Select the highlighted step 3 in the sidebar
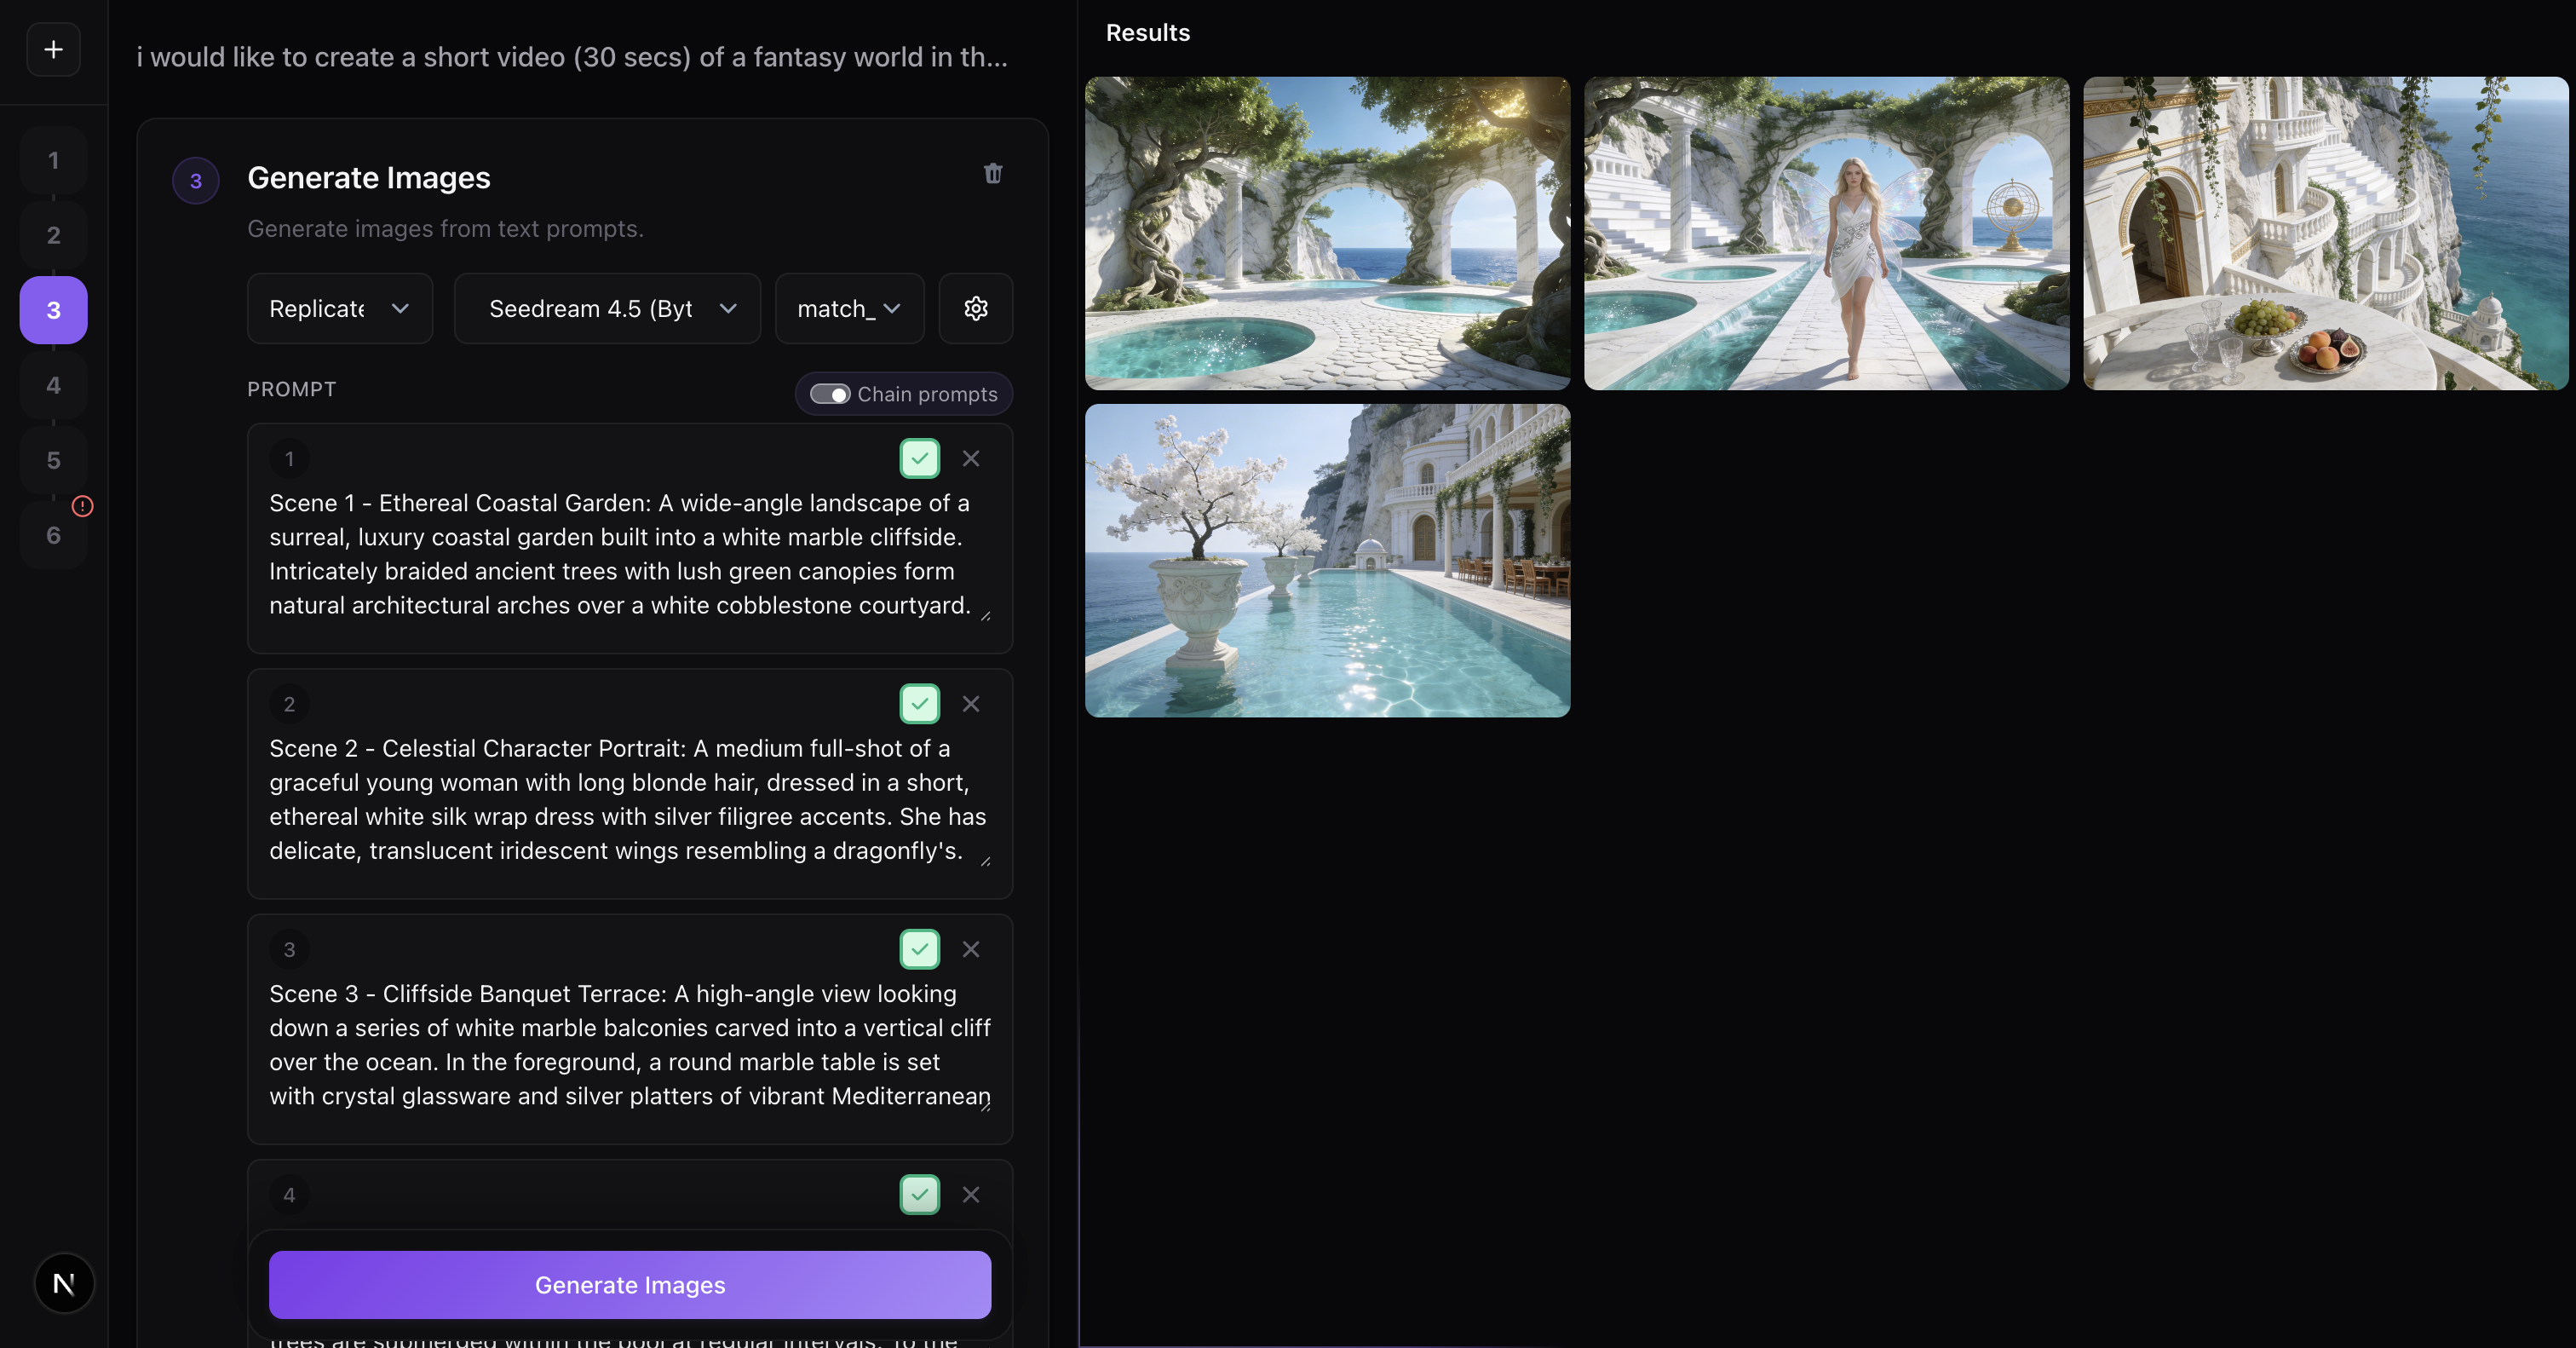Screen dimensions: 2576x1348 (x=52, y=310)
